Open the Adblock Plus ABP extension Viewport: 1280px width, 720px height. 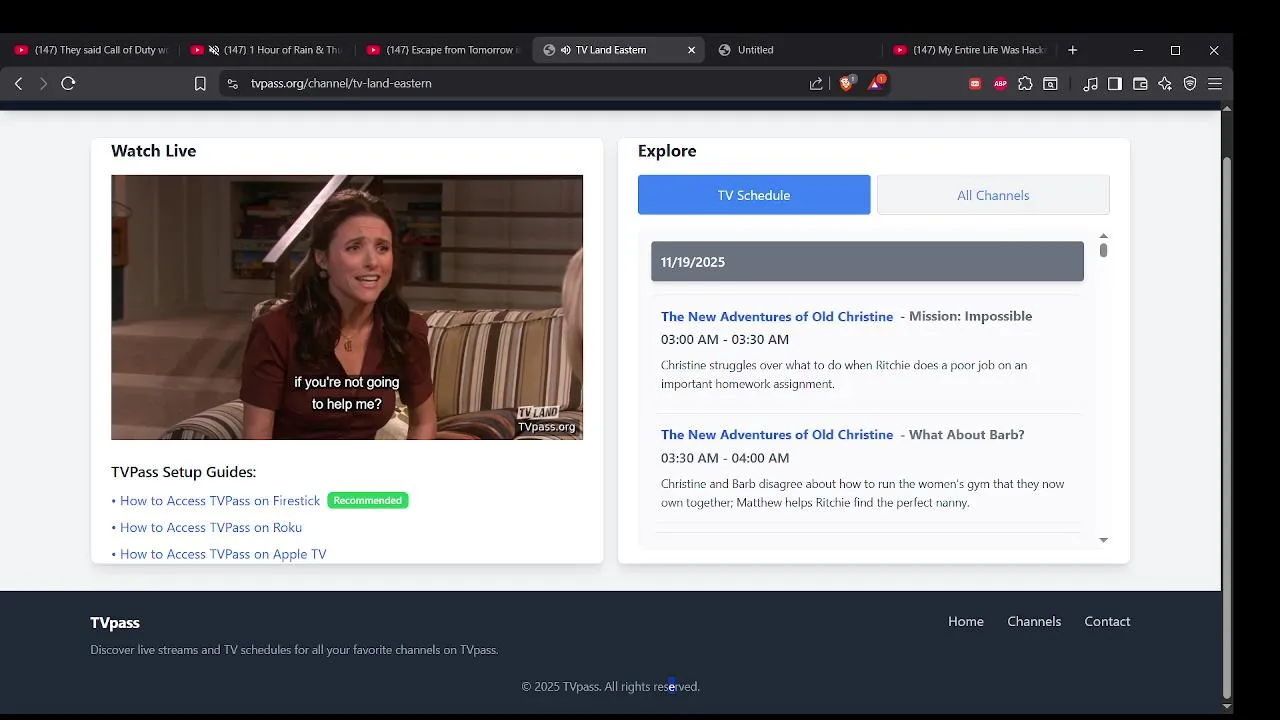[x=1000, y=84]
